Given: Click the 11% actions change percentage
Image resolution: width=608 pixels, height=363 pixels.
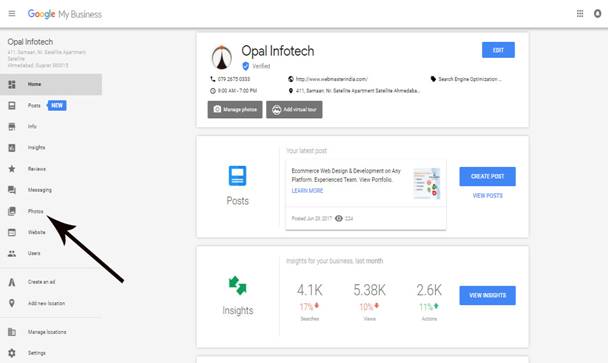Looking at the screenshot, I should pos(426,307).
